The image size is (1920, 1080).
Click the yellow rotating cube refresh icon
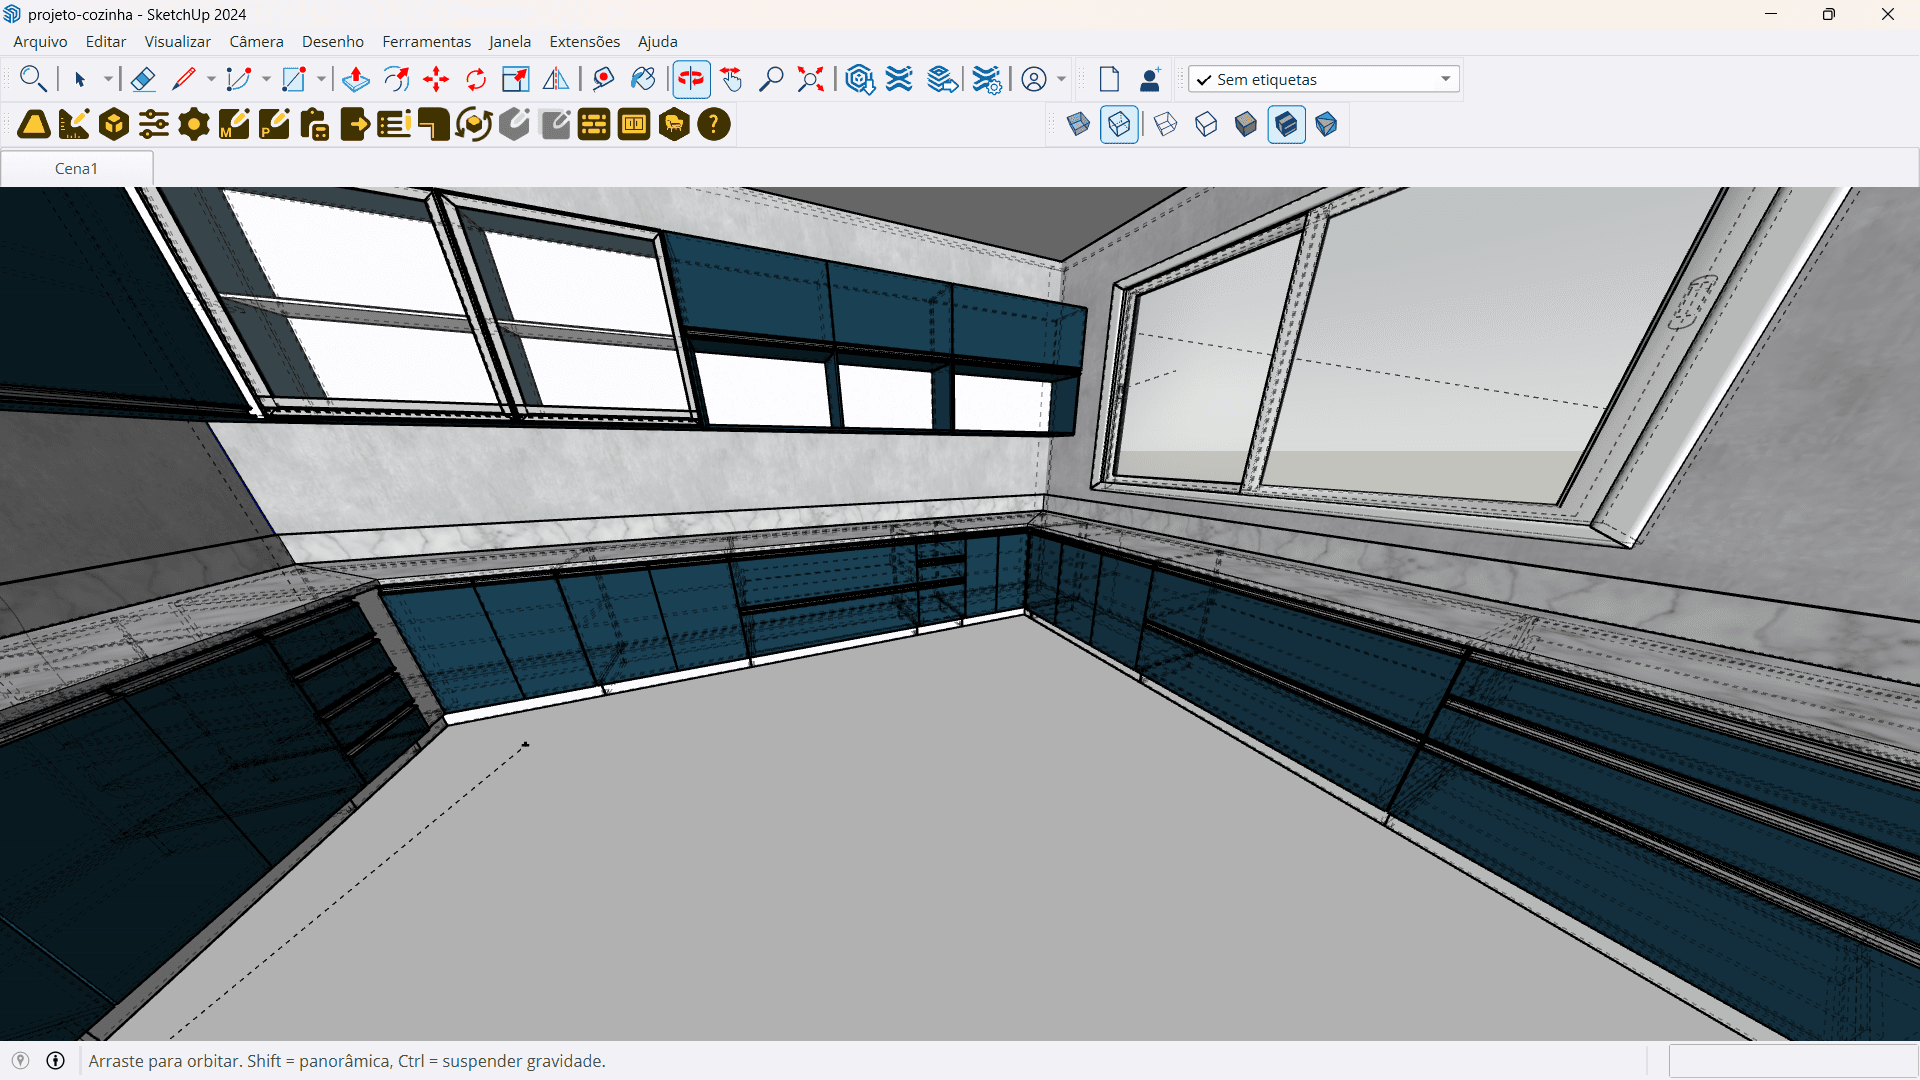(474, 124)
